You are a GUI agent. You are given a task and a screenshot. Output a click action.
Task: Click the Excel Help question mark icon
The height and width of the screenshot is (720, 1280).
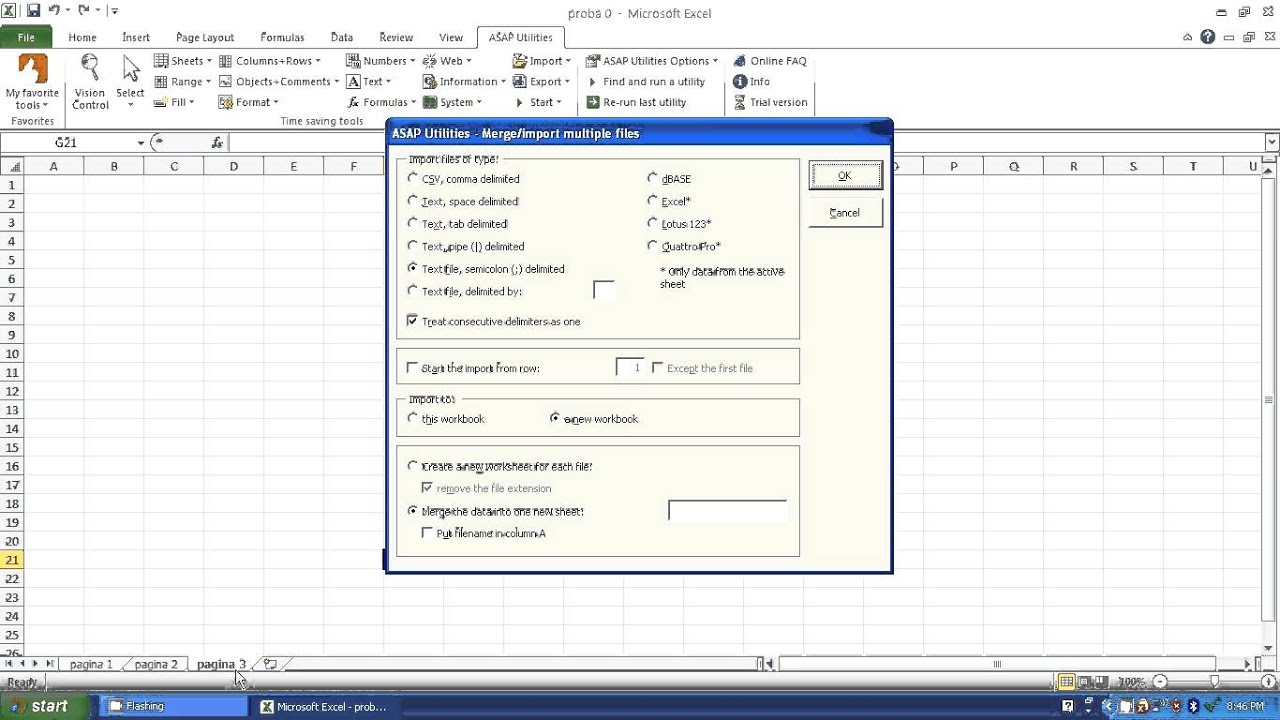[x=1208, y=37]
